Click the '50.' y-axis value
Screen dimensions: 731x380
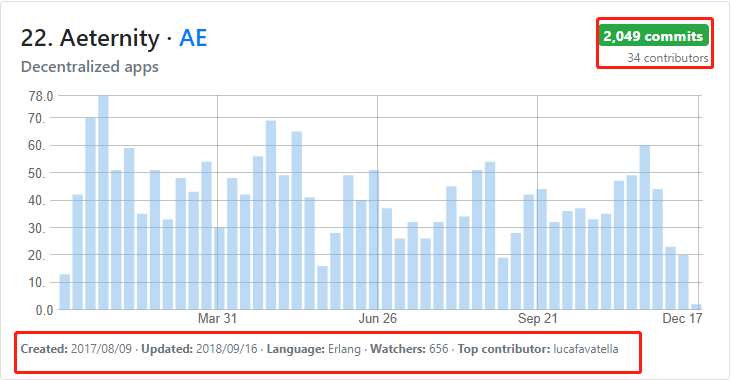point(37,173)
